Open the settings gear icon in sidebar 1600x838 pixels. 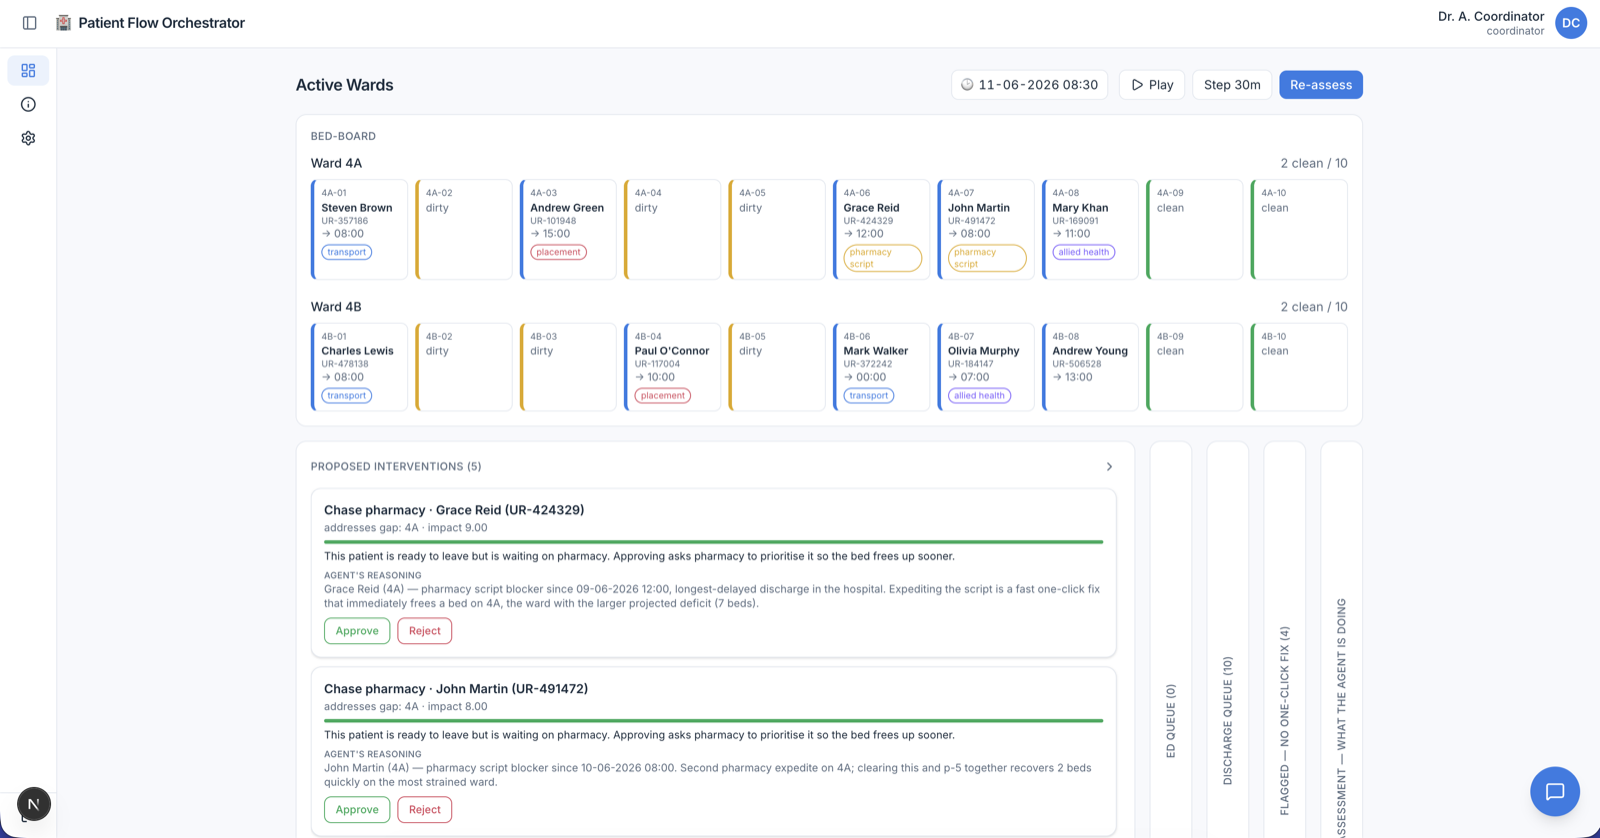coord(28,138)
